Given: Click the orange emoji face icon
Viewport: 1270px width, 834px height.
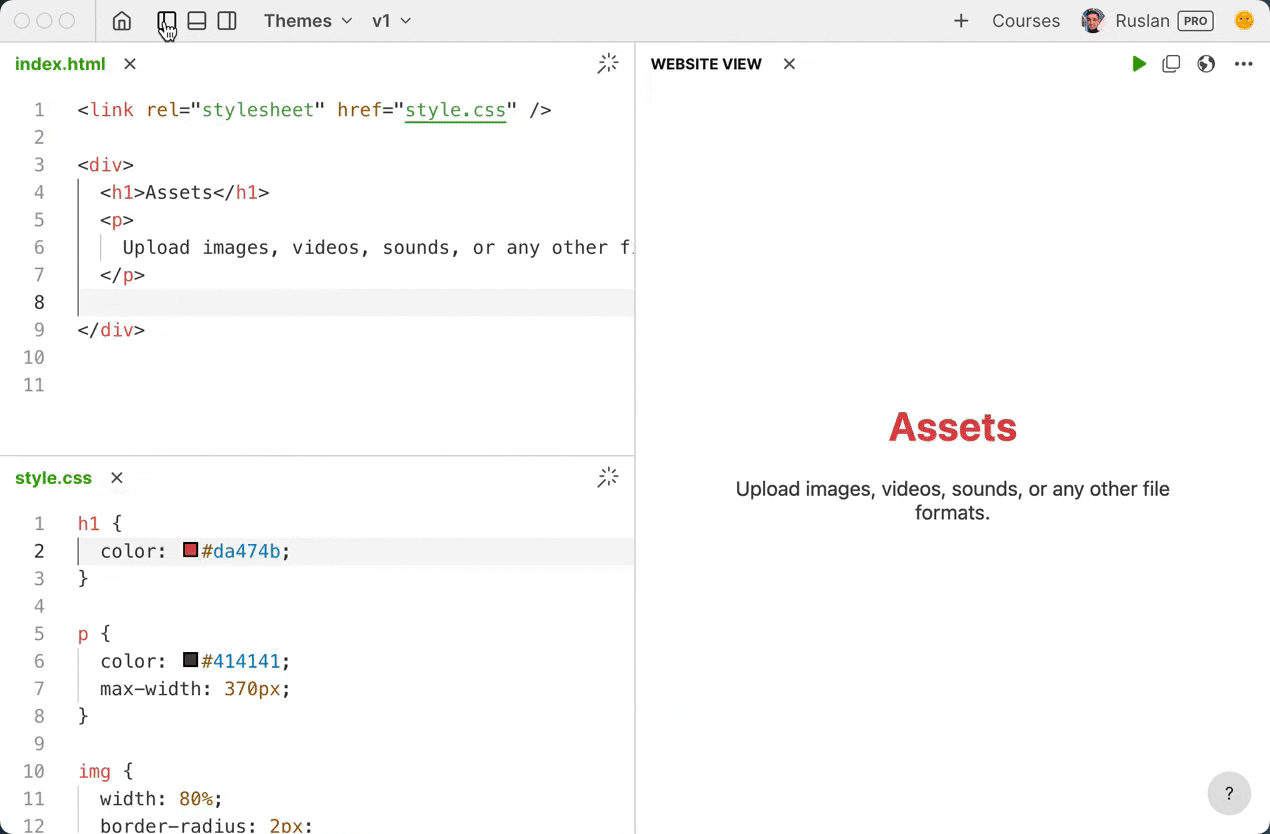Looking at the screenshot, I should click(x=1244, y=20).
